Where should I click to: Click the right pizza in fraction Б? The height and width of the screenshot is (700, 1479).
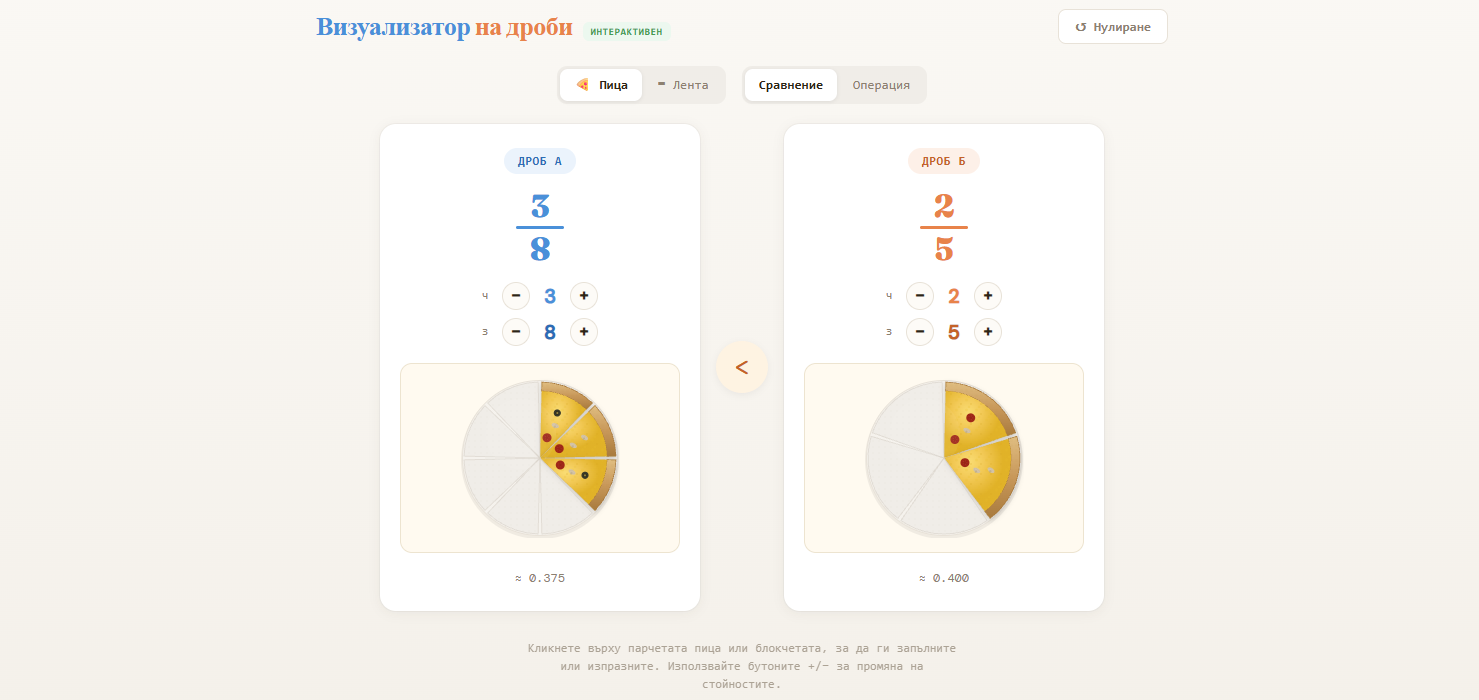click(944, 459)
